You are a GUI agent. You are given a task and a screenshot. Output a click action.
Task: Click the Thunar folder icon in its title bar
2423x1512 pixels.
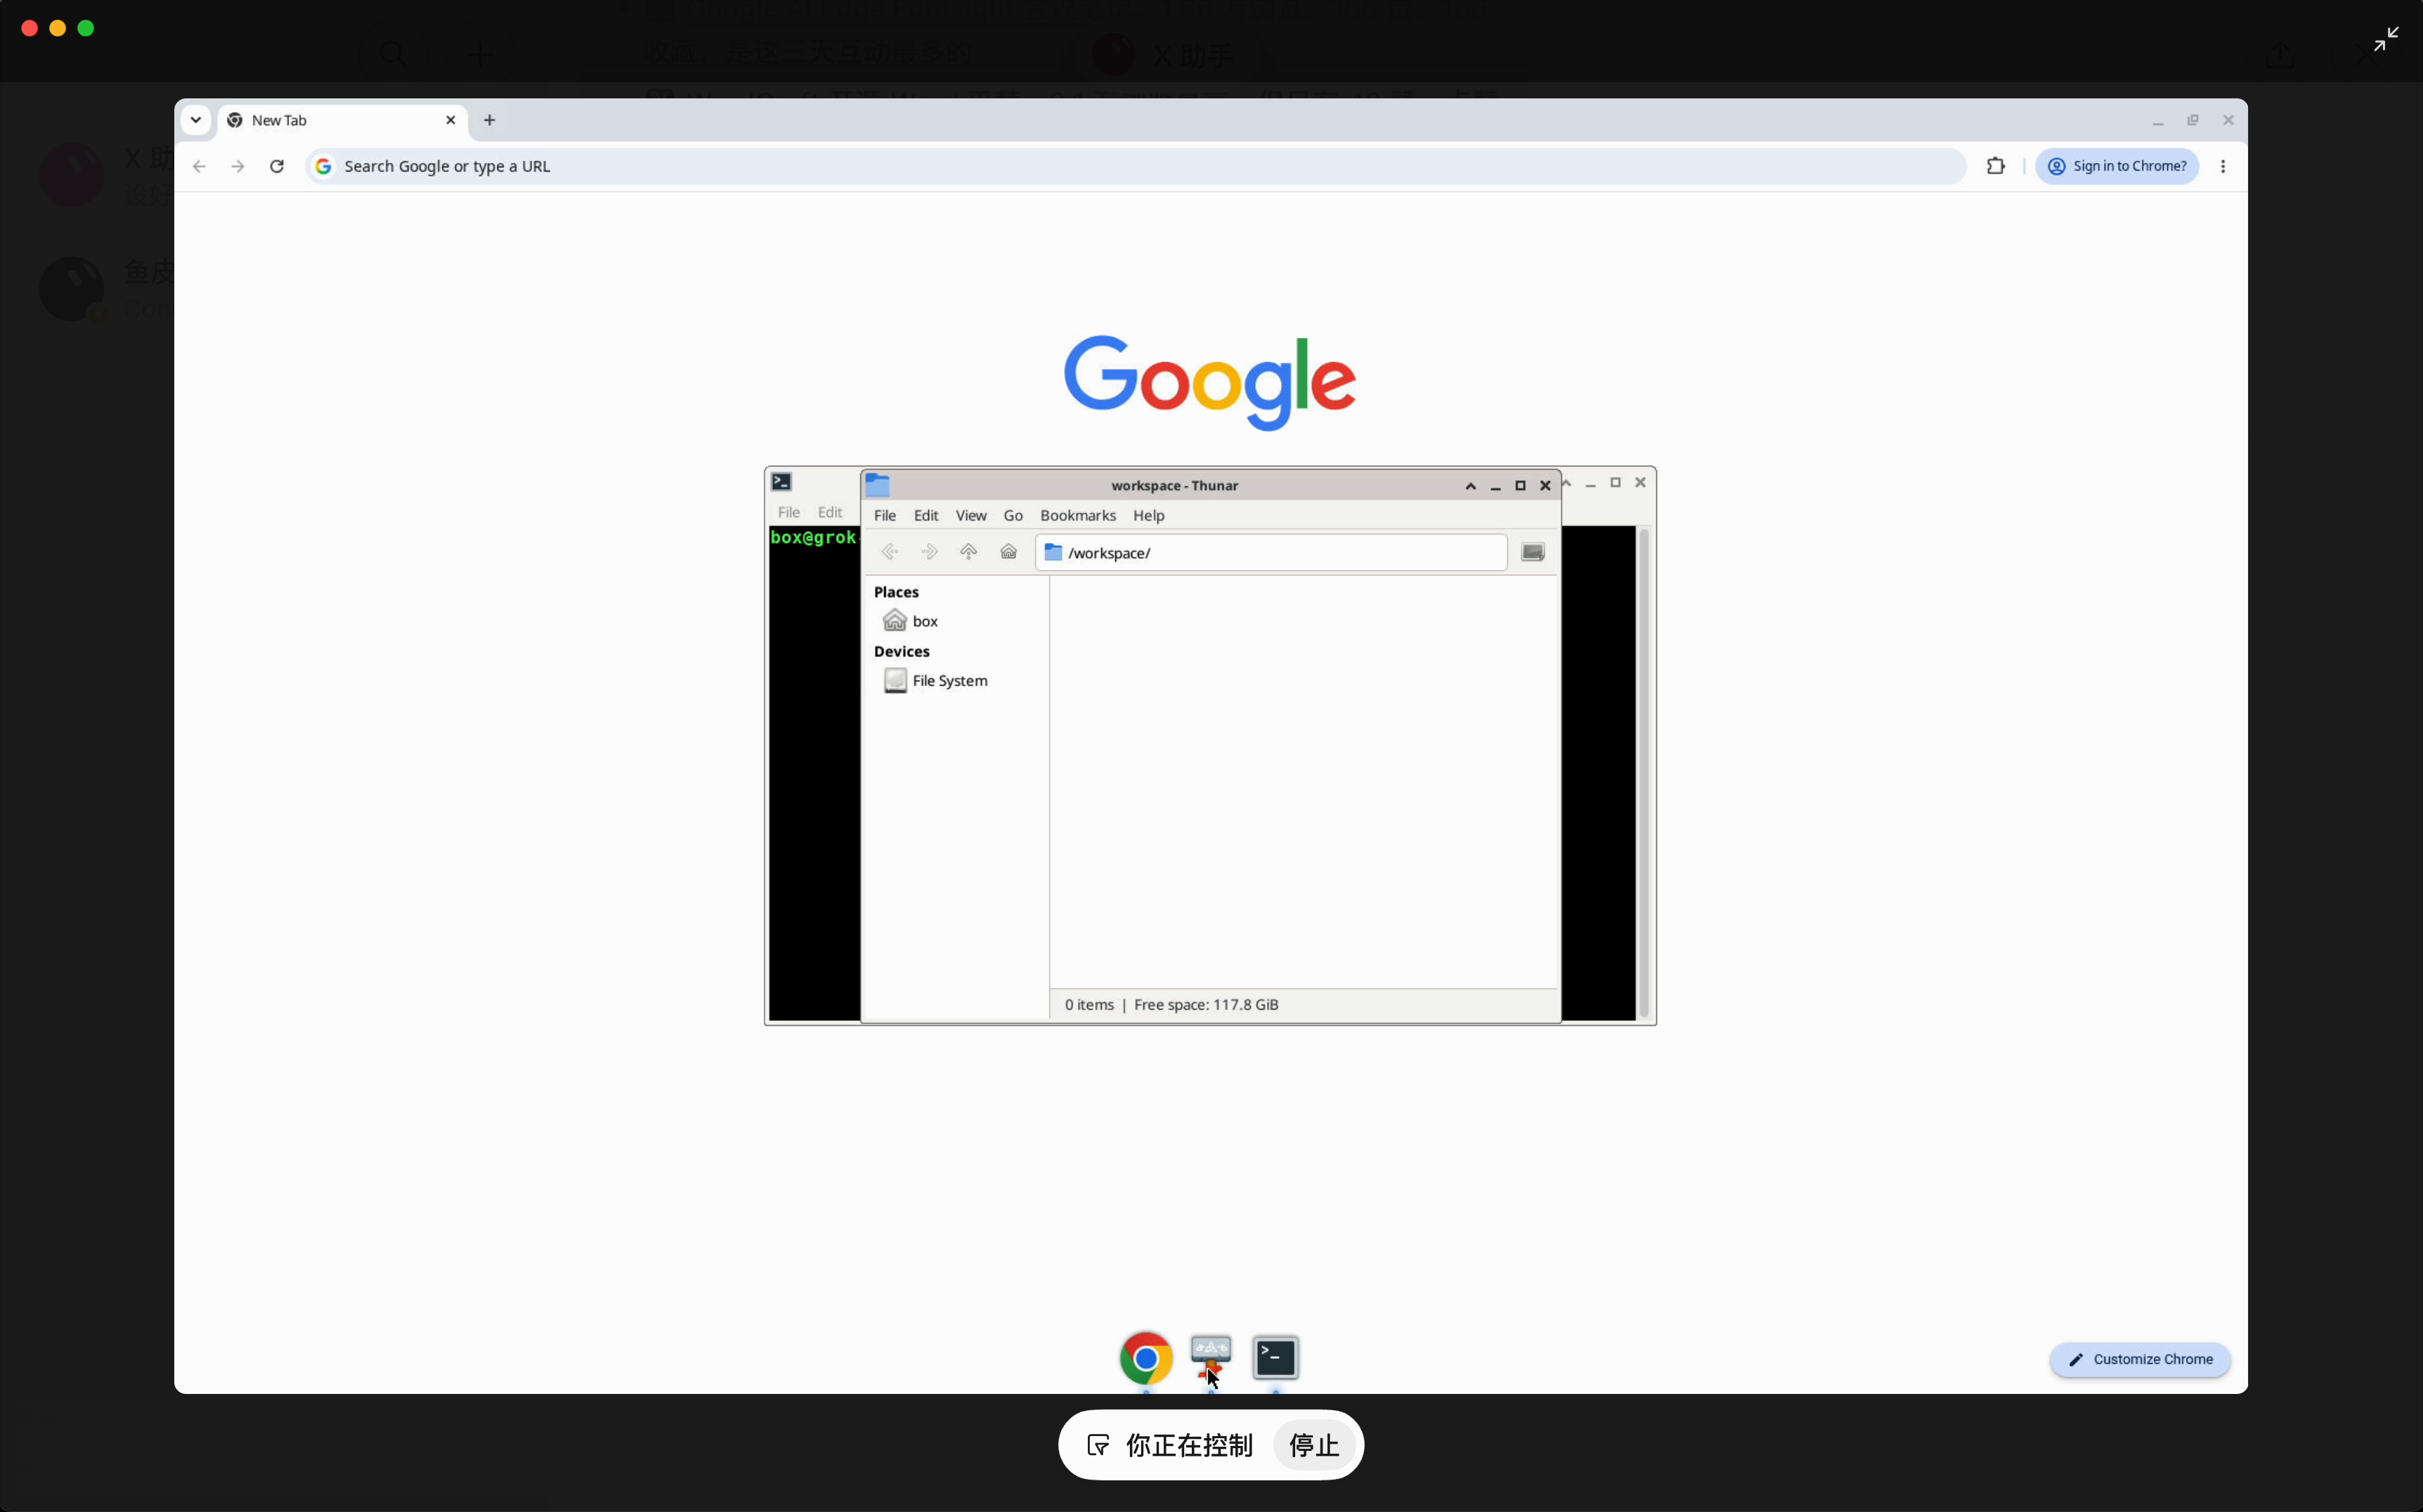pos(877,485)
